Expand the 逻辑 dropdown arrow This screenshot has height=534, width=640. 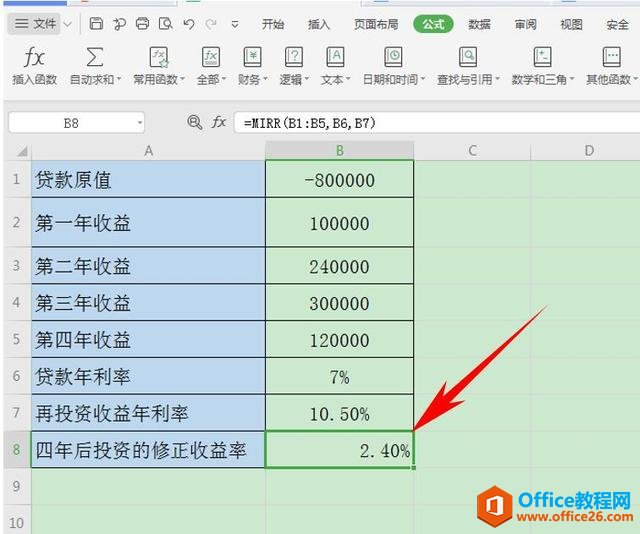click(x=307, y=79)
